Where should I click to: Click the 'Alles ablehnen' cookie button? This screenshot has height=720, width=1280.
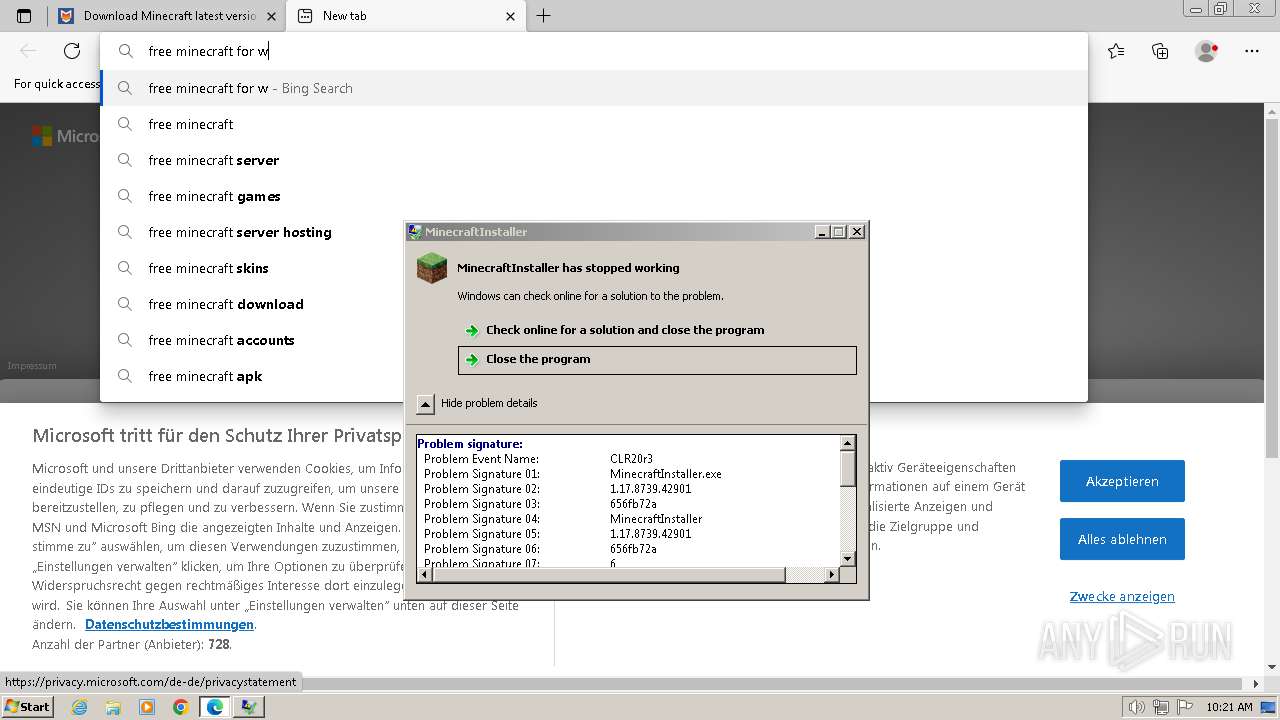click(1122, 539)
